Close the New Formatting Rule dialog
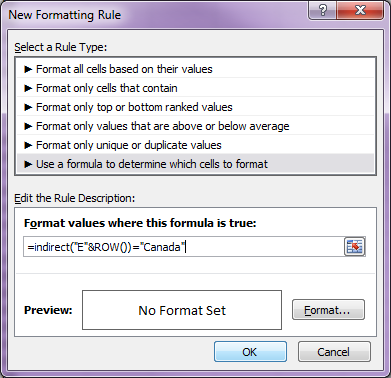Image resolution: width=391 pixels, height=378 pixels. (x=360, y=11)
